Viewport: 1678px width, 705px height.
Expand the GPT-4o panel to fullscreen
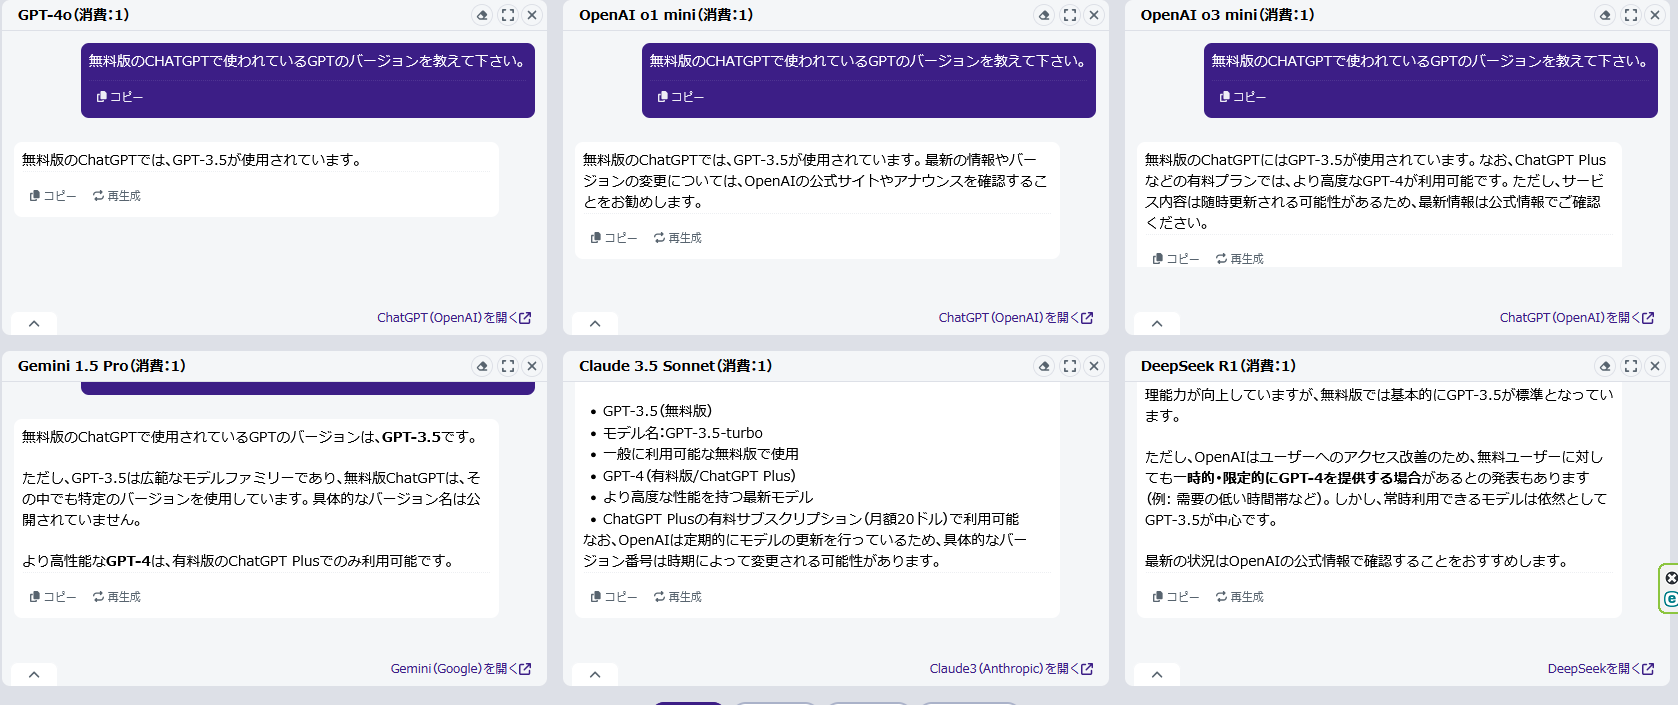click(x=508, y=15)
